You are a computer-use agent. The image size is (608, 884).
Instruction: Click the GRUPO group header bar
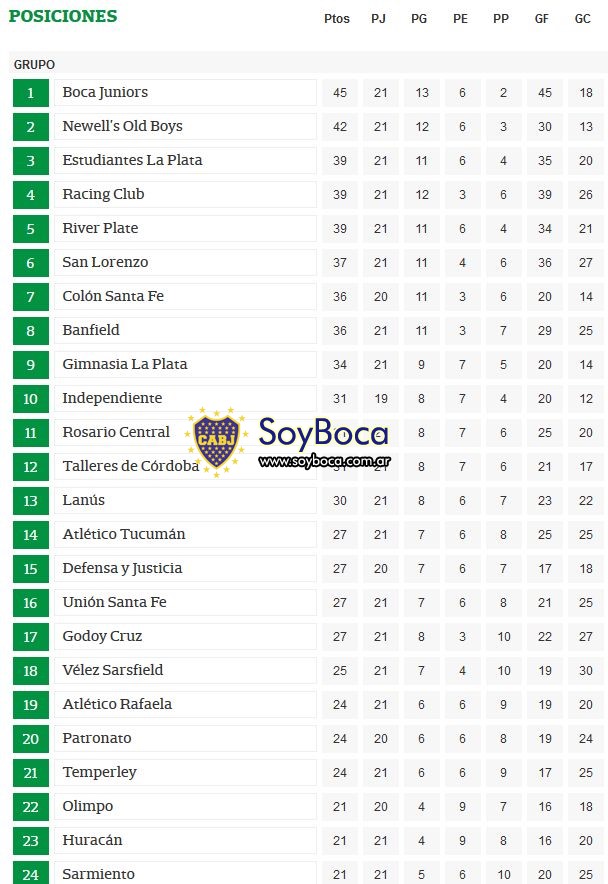308,64
